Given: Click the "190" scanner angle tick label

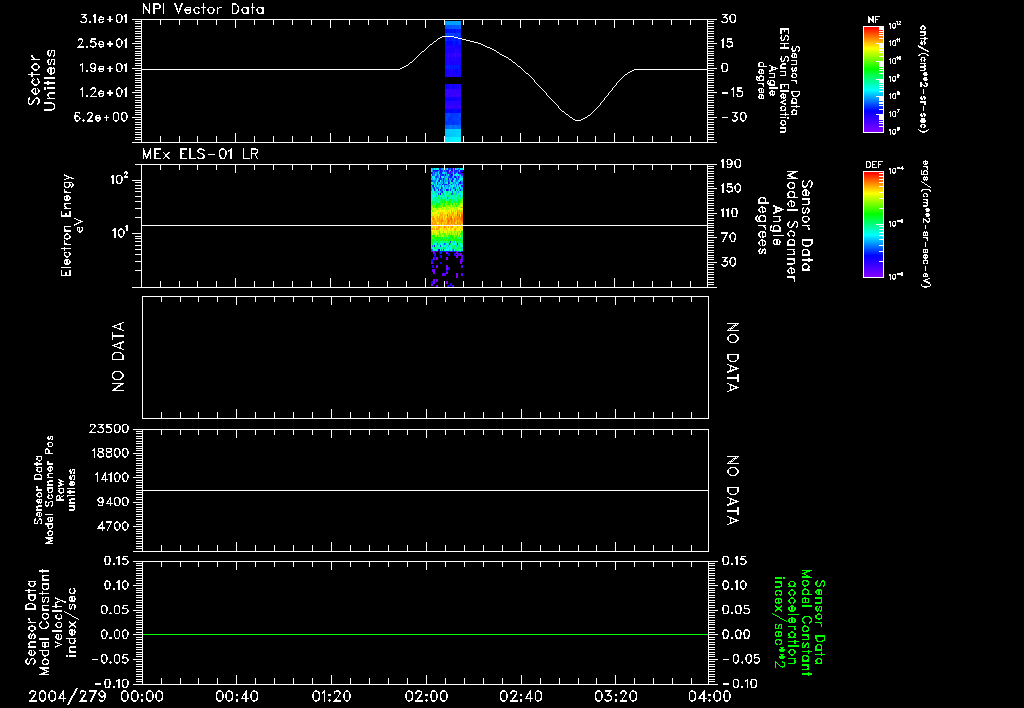Looking at the screenshot, I should click(x=731, y=164).
